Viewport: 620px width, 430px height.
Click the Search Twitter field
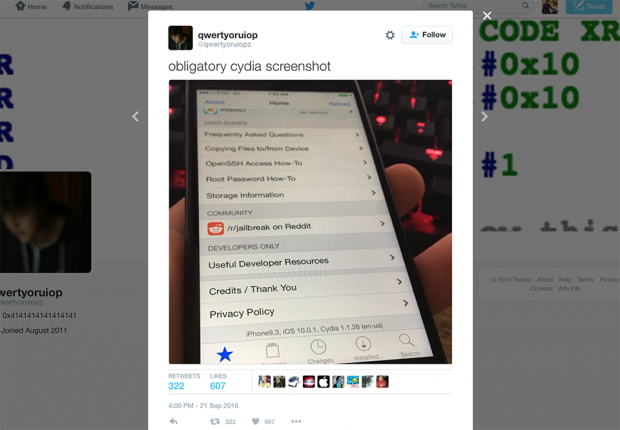coord(474,6)
